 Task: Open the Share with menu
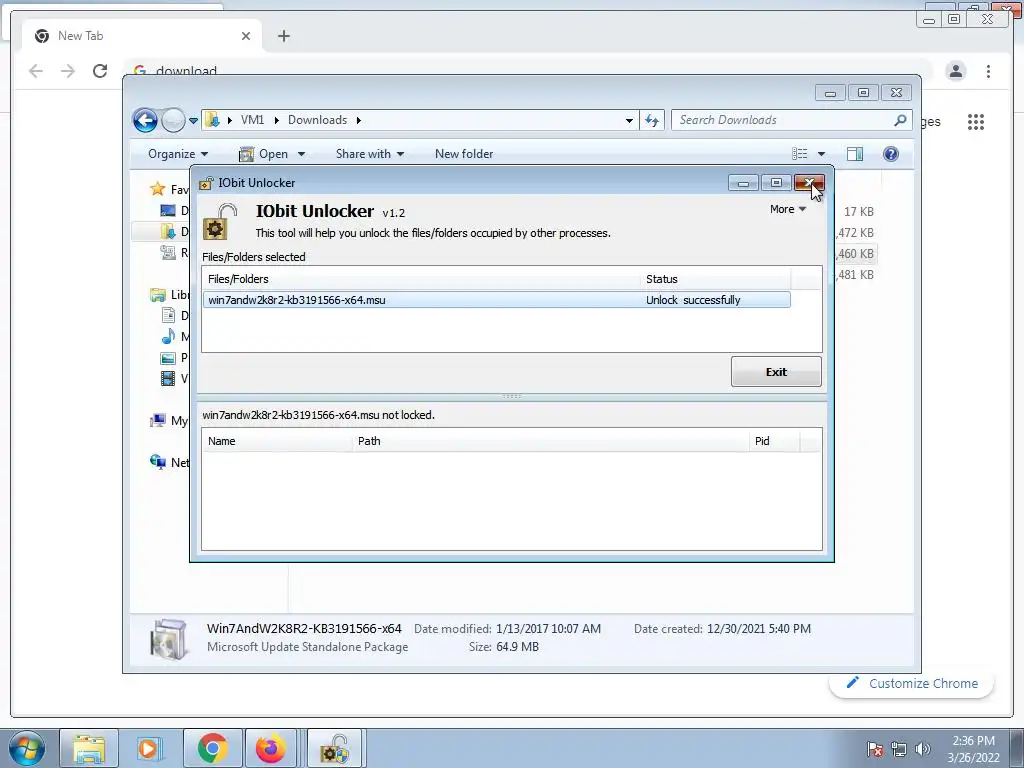pyautogui.click(x=370, y=154)
